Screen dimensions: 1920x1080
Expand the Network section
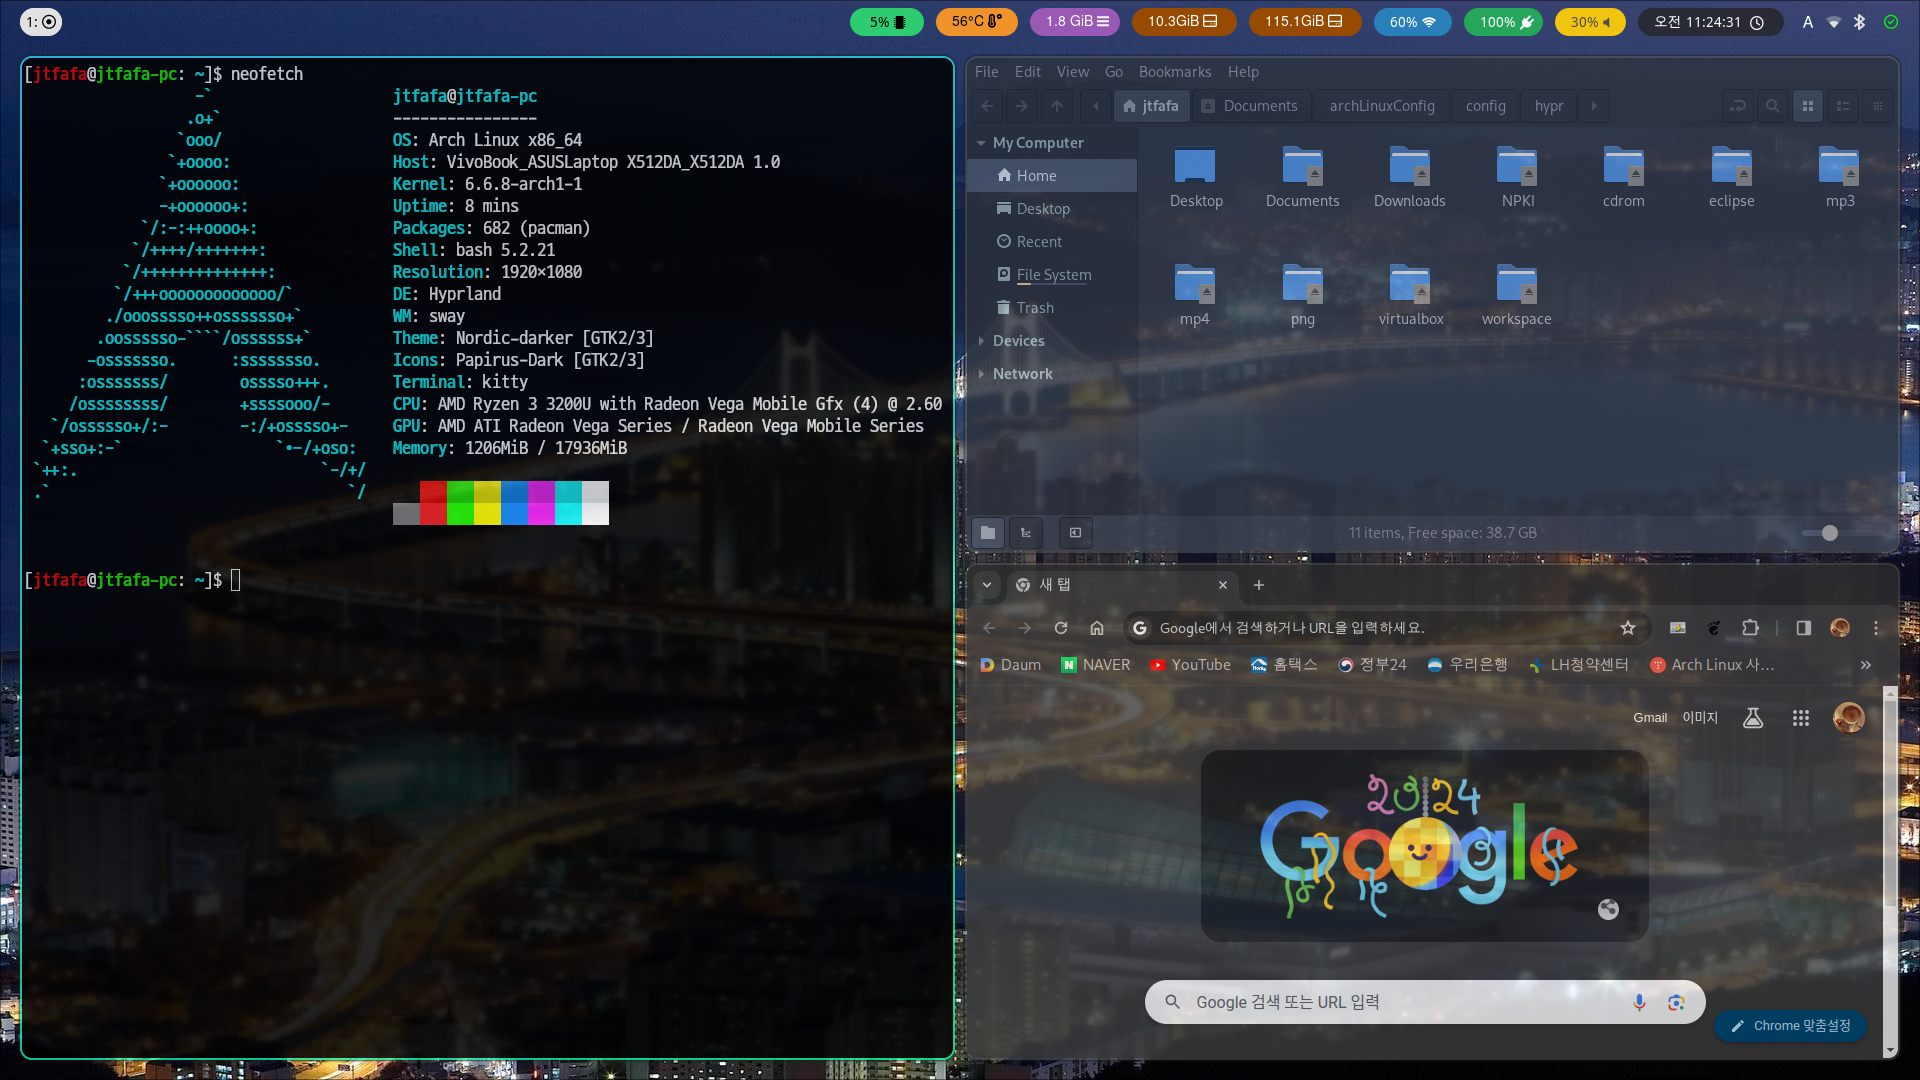point(981,374)
